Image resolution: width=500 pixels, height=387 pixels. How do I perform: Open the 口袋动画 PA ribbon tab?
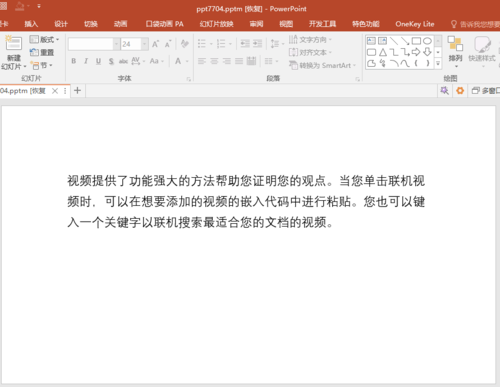click(x=165, y=24)
